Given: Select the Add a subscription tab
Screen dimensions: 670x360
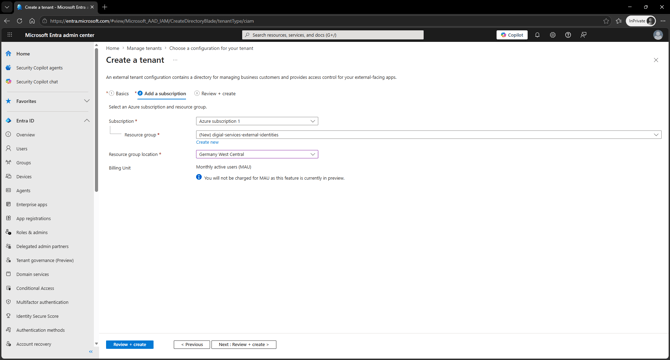Looking at the screenshot, I should click(162, 94).
